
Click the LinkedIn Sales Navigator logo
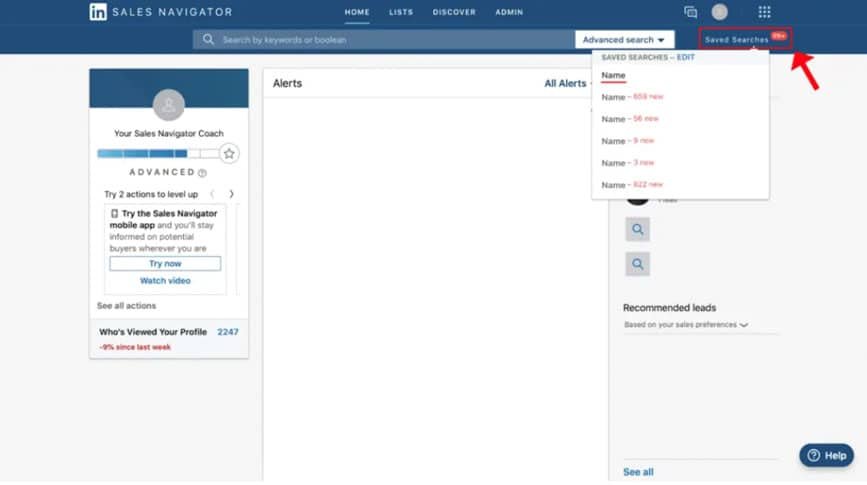pyautogui.click(x=160, y=12)
